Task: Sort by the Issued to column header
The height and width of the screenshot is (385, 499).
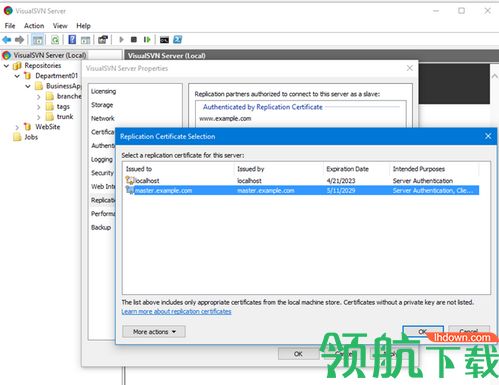Action: (x=179, y=169)
